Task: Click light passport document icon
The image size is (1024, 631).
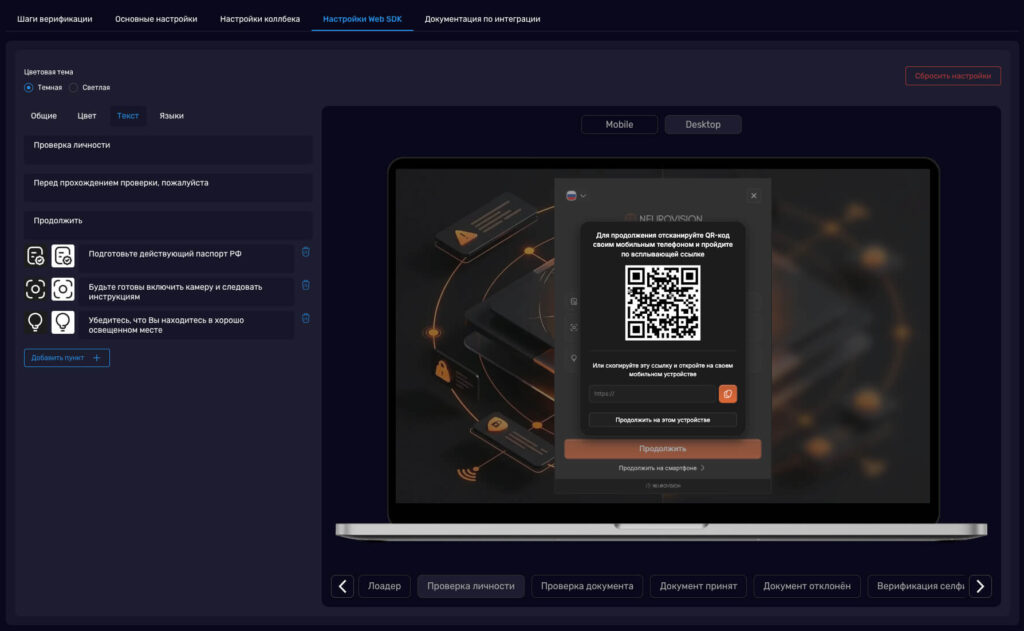Action: (x=63, y=256)
